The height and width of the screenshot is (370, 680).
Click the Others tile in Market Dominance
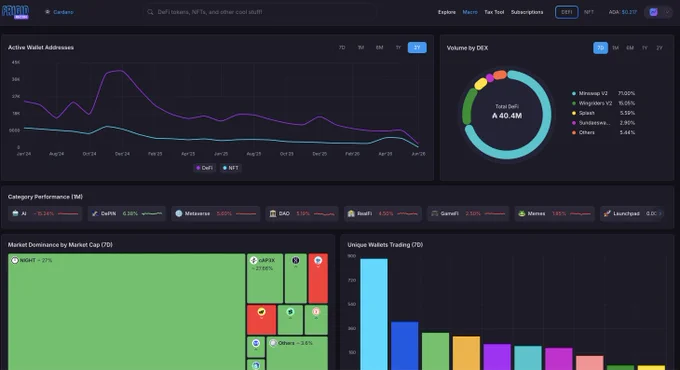tap(297, 354)
